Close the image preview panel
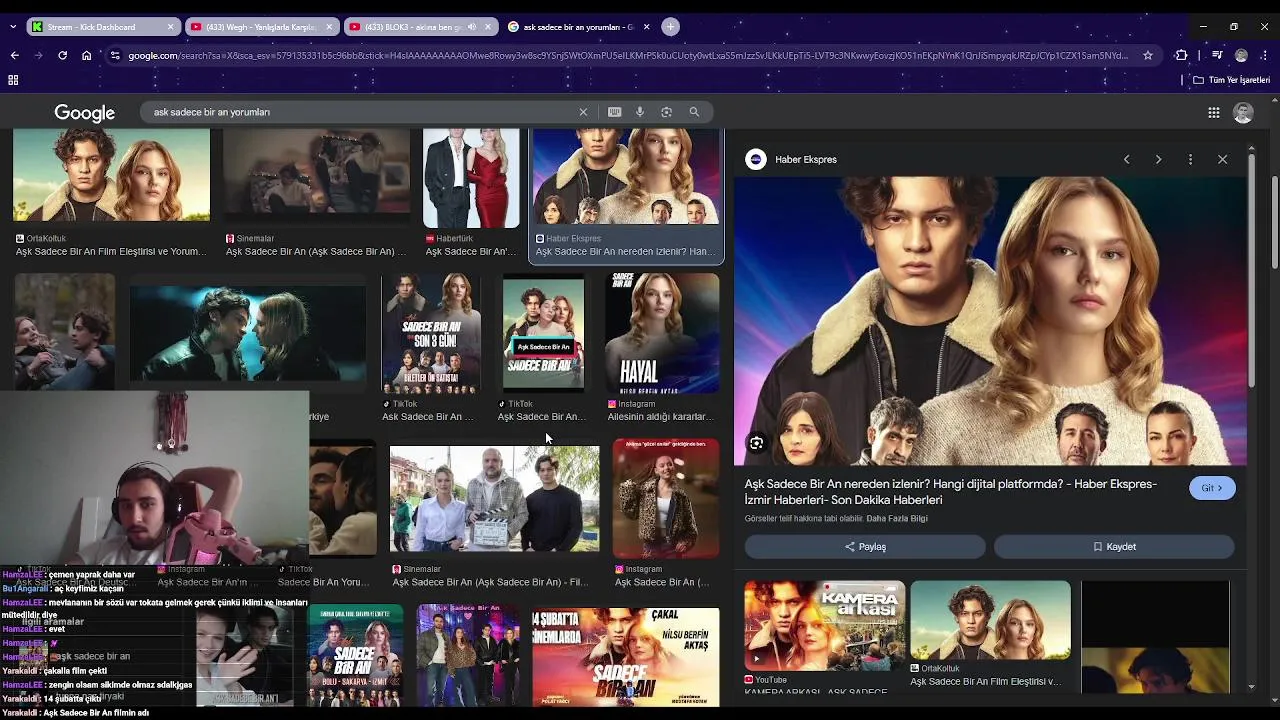 tap(1222, 159)
